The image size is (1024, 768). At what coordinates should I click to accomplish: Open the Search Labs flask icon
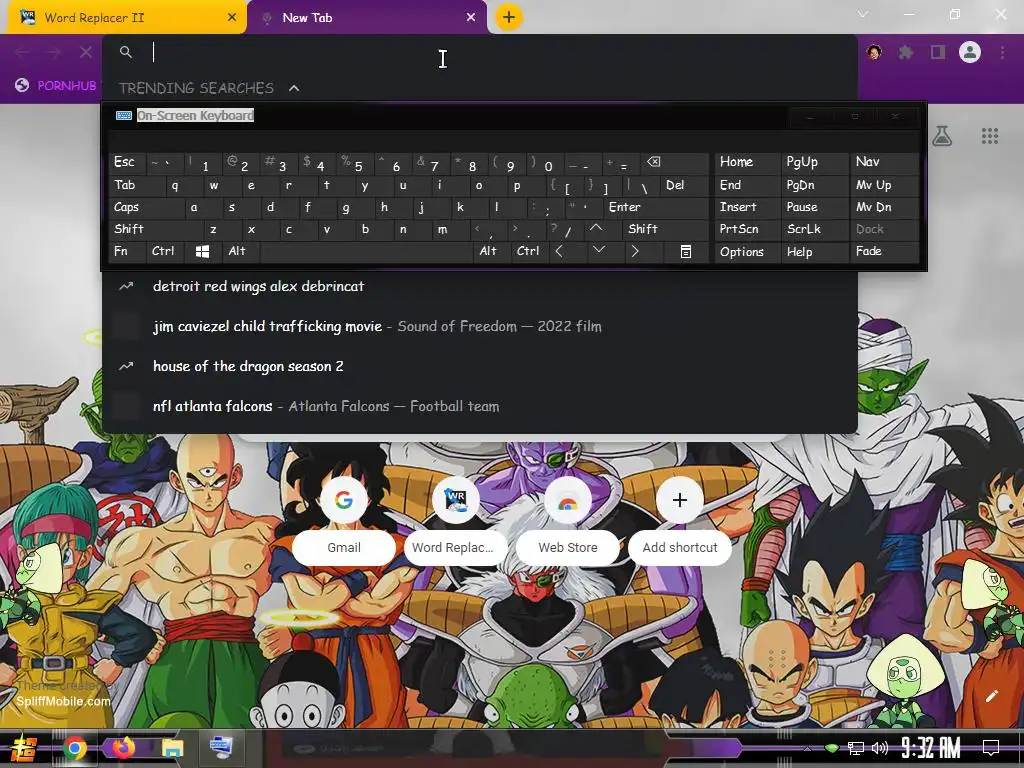(942, 136)
